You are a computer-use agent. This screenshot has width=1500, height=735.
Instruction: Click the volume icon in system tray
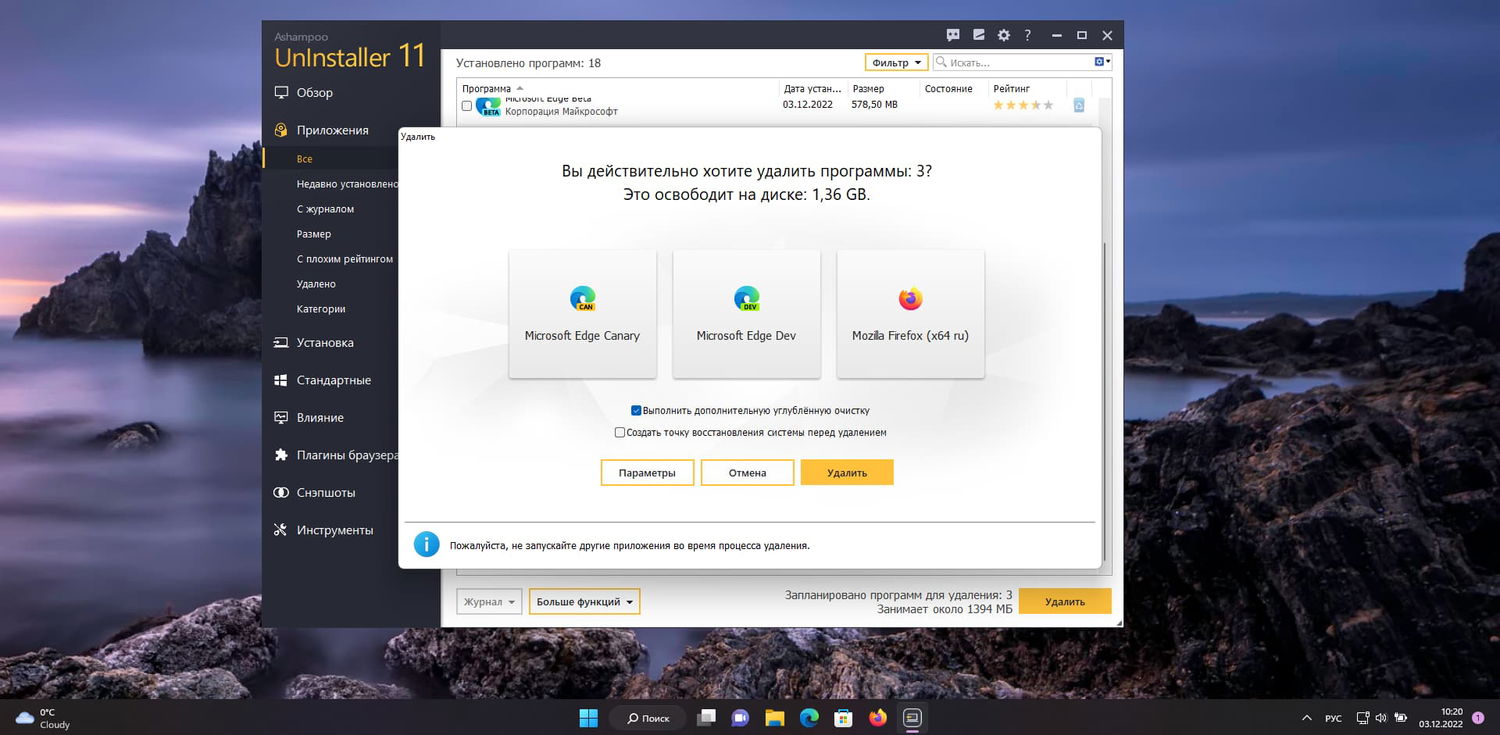(1381, 718)
